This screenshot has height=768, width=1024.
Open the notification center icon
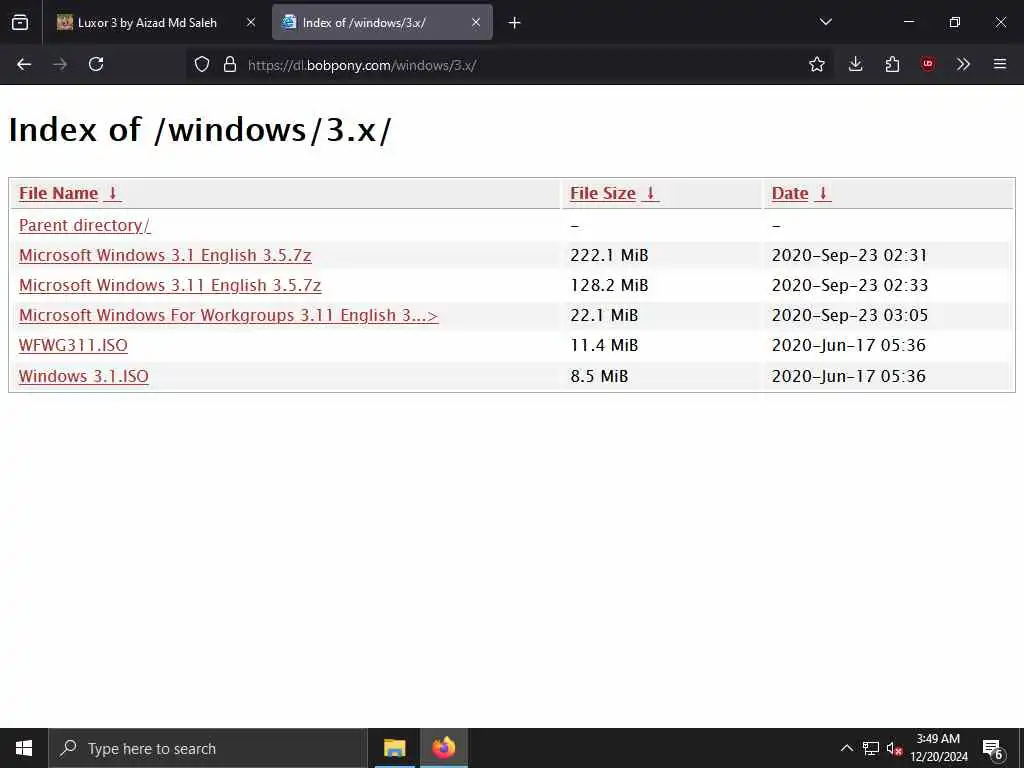(993, 750)
